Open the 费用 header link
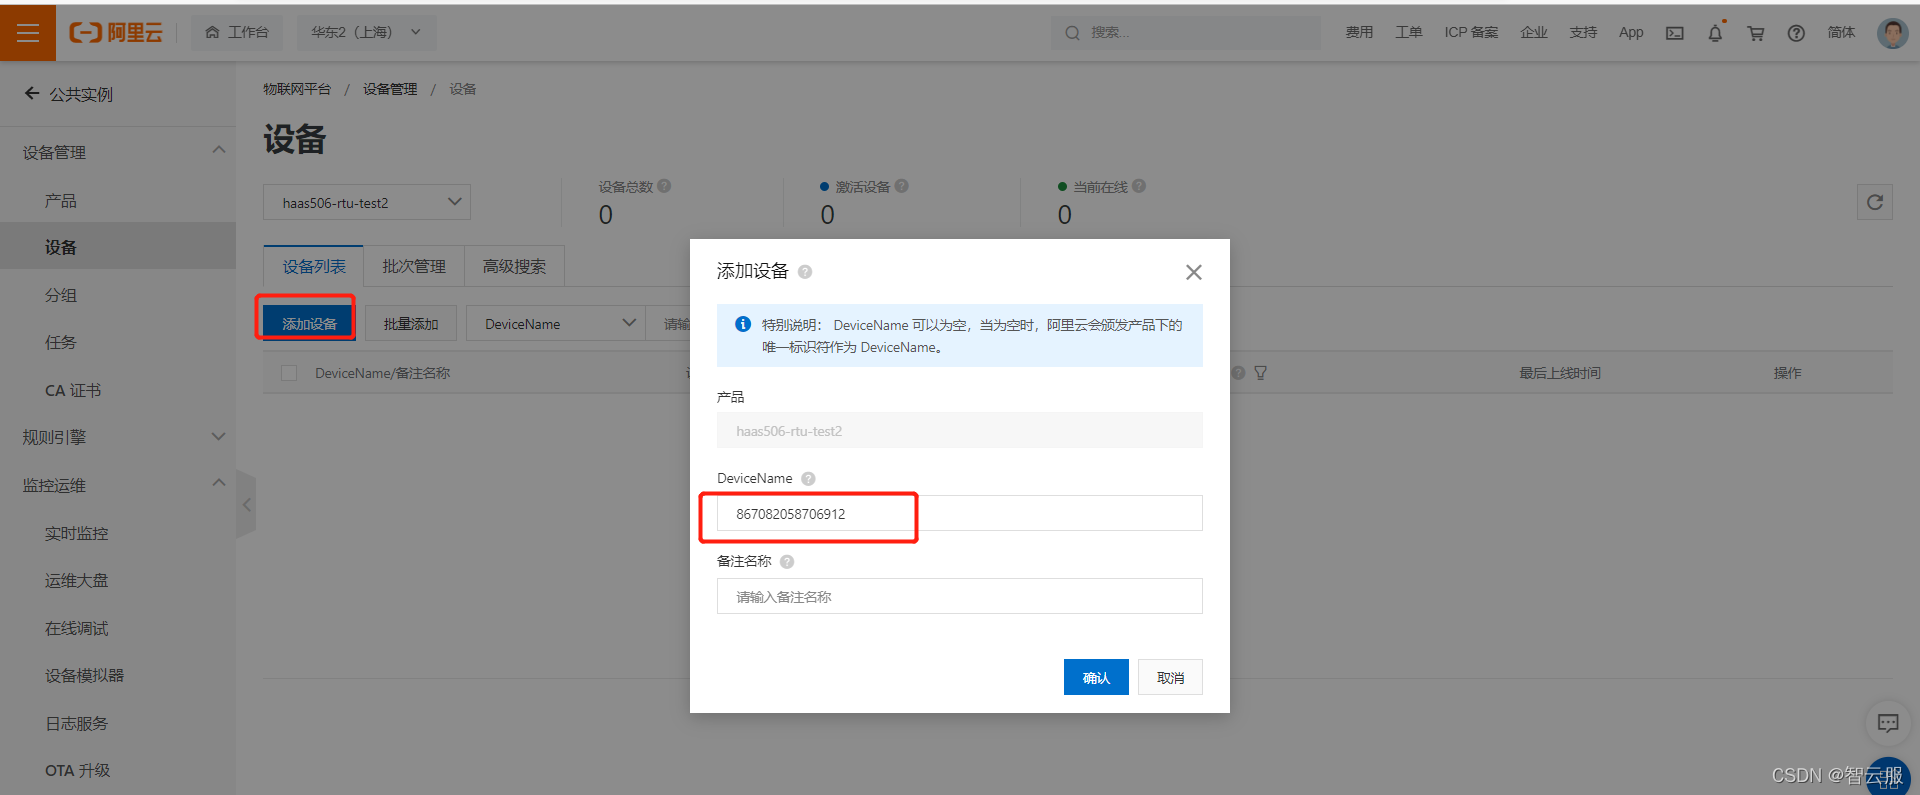Viewport: 1920px width, 795px height. coord(1359,32)
